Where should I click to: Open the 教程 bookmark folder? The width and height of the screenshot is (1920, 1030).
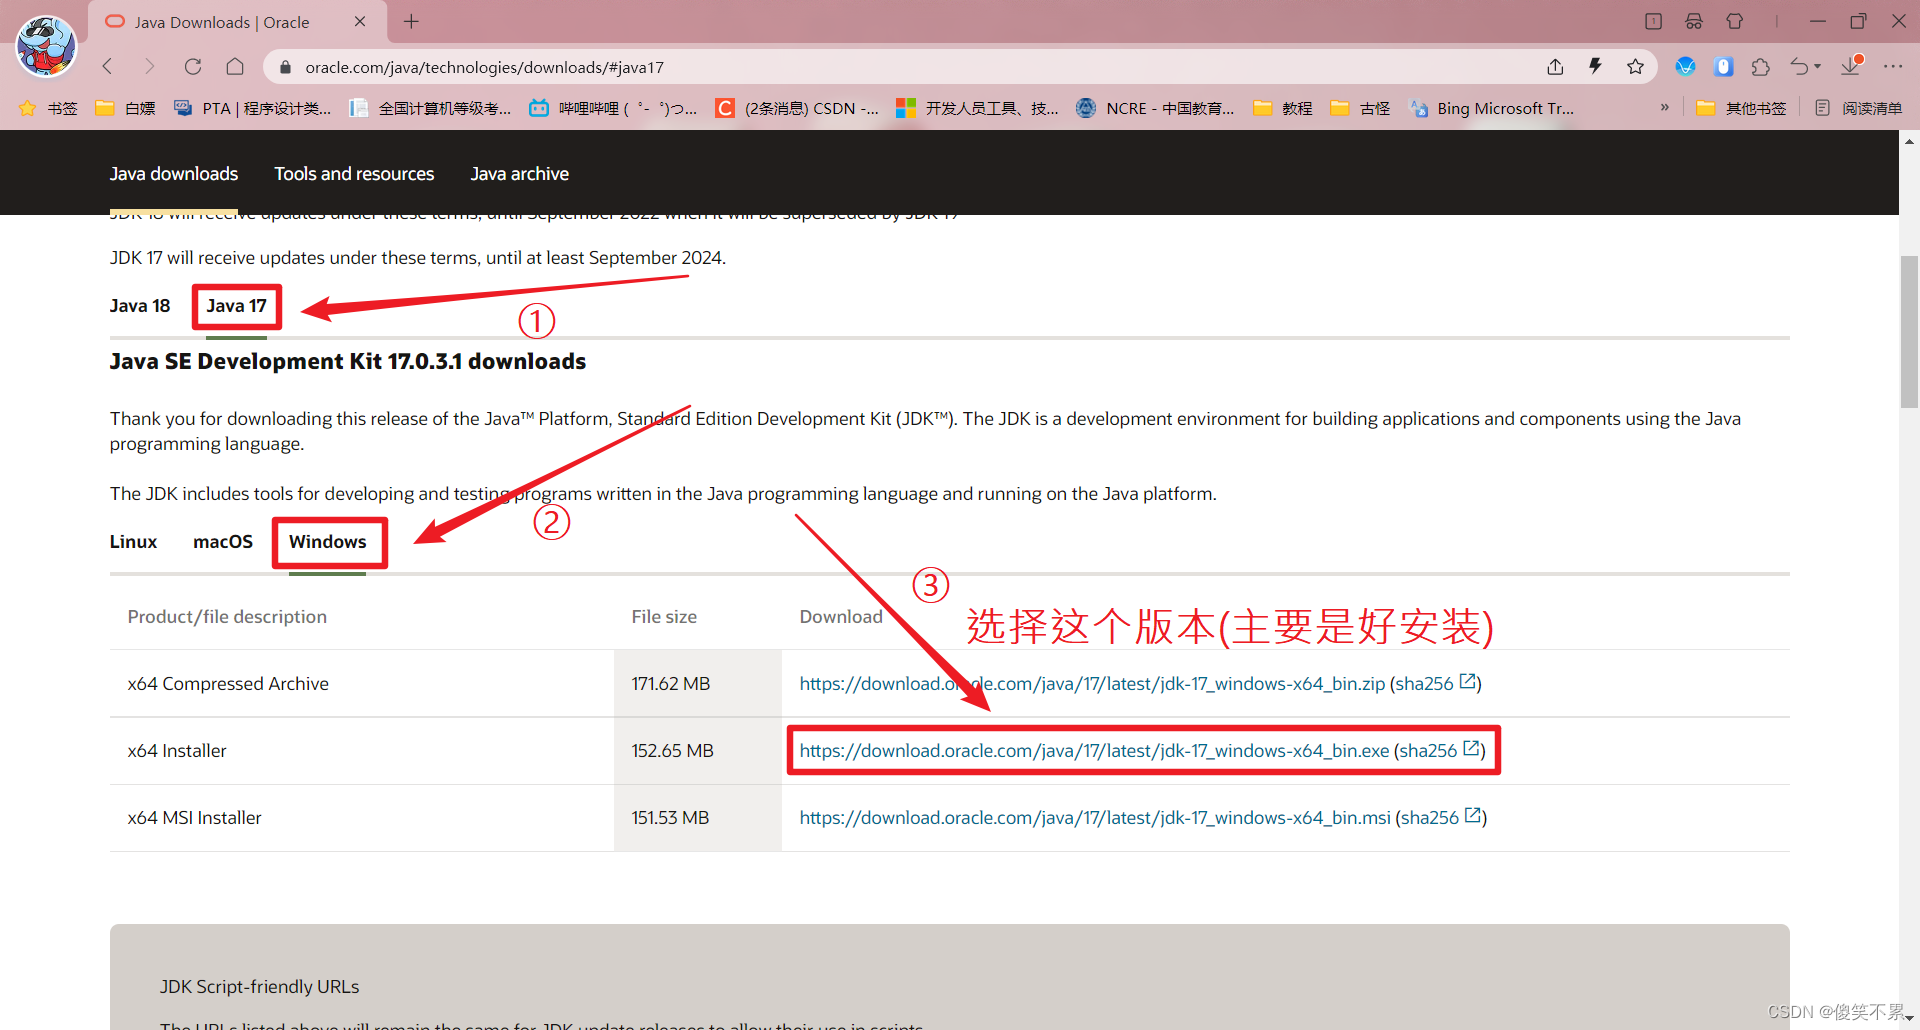[1283, 108]
